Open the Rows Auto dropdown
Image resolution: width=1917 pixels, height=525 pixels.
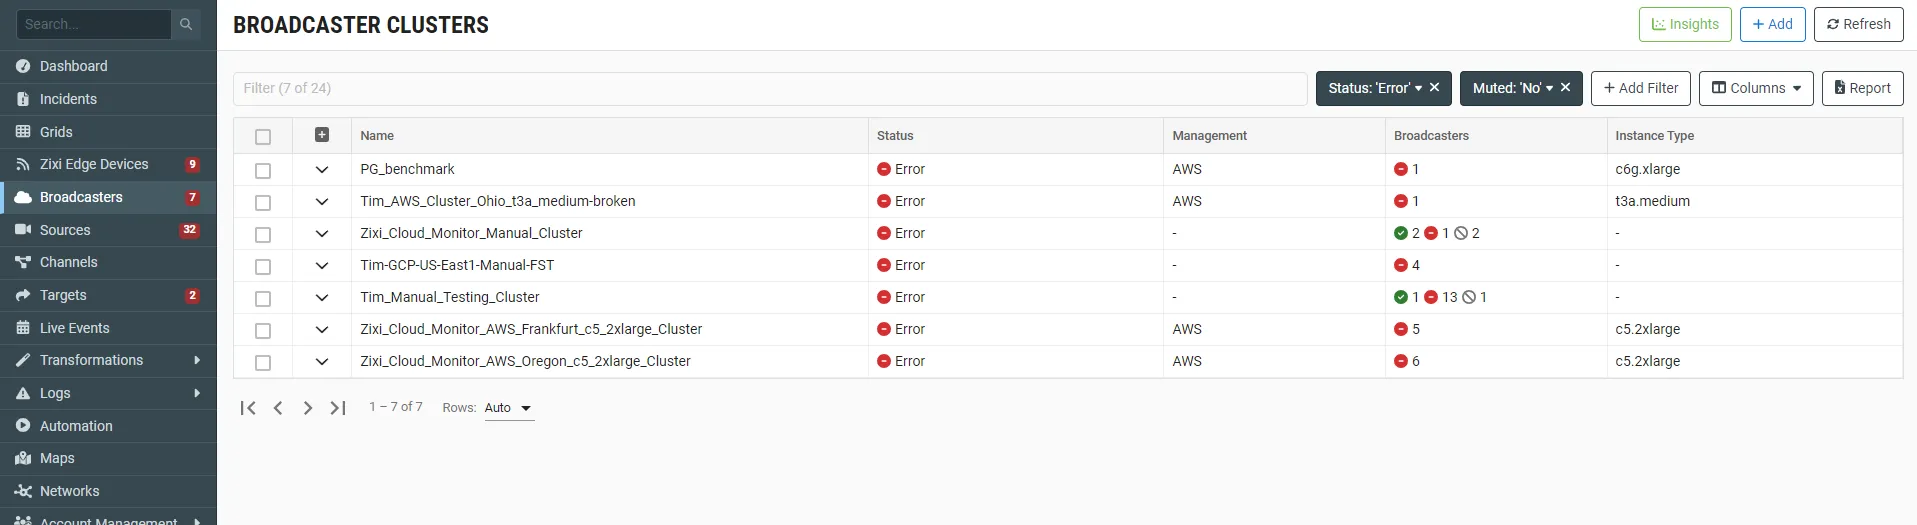[x=509, y=408]
